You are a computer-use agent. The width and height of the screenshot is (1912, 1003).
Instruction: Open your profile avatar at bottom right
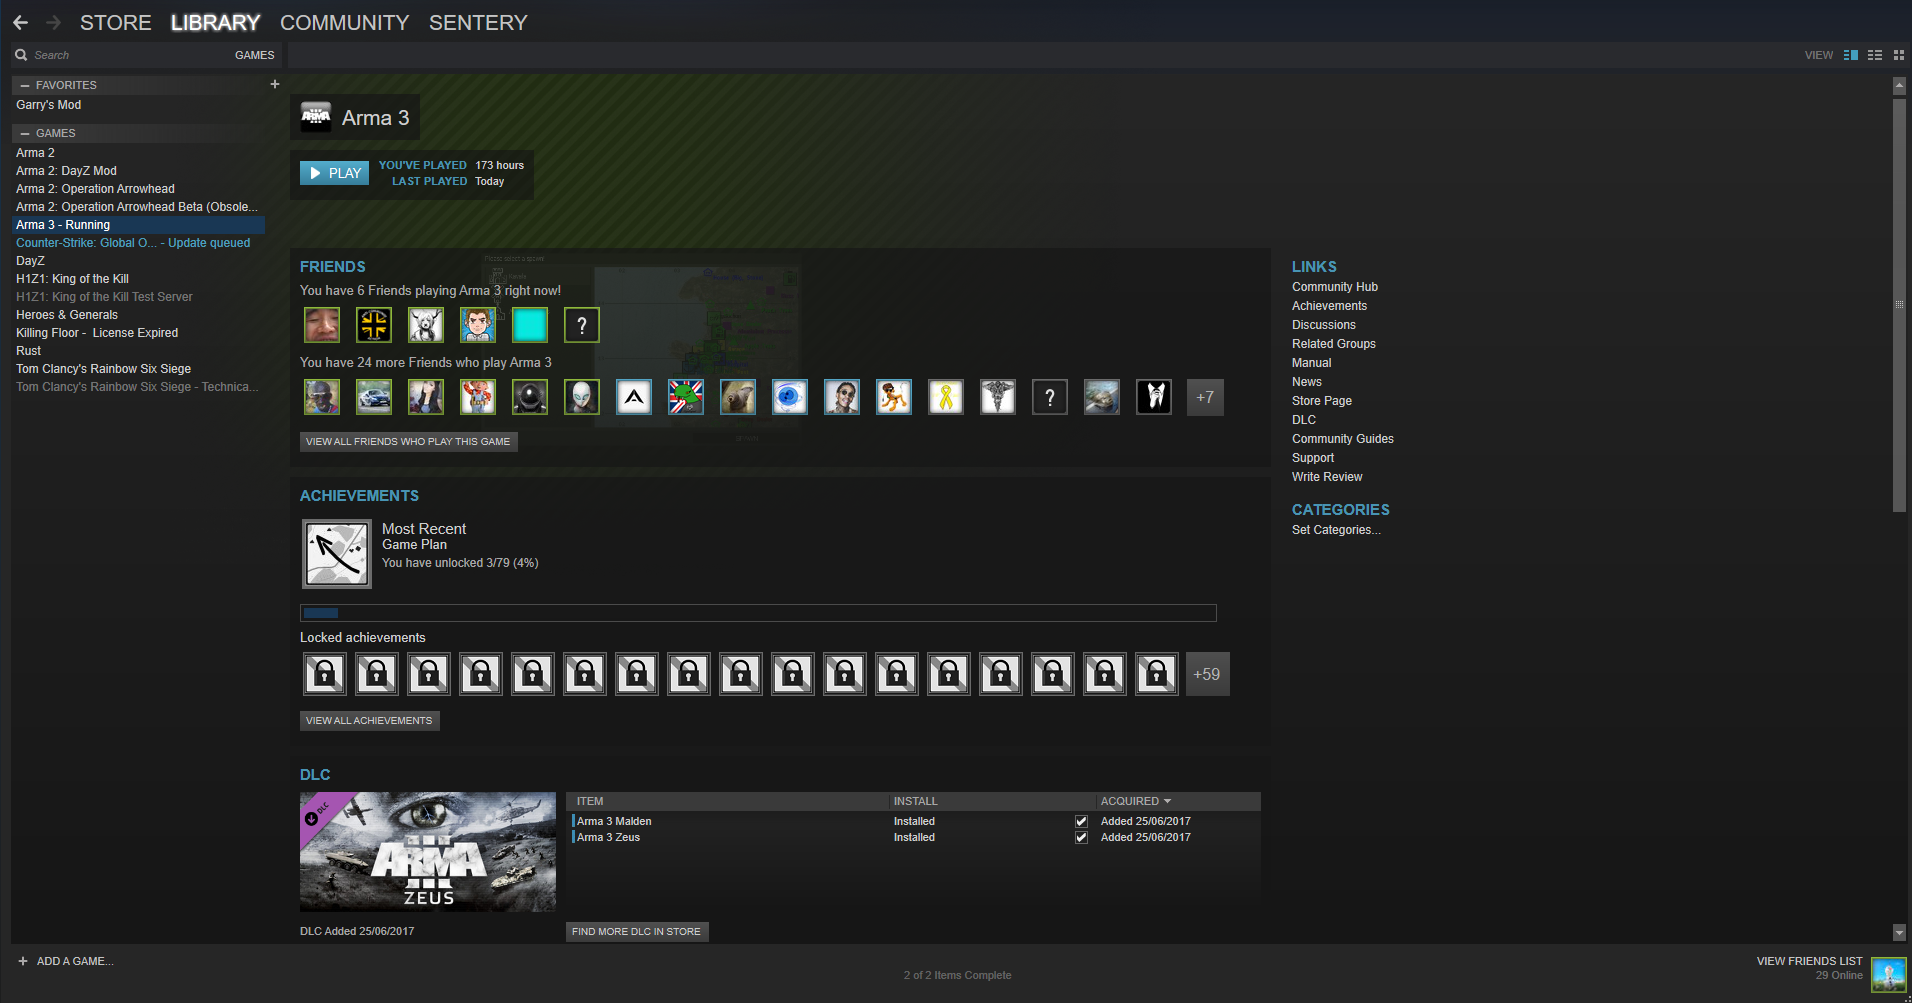[x=1889, y=974]
